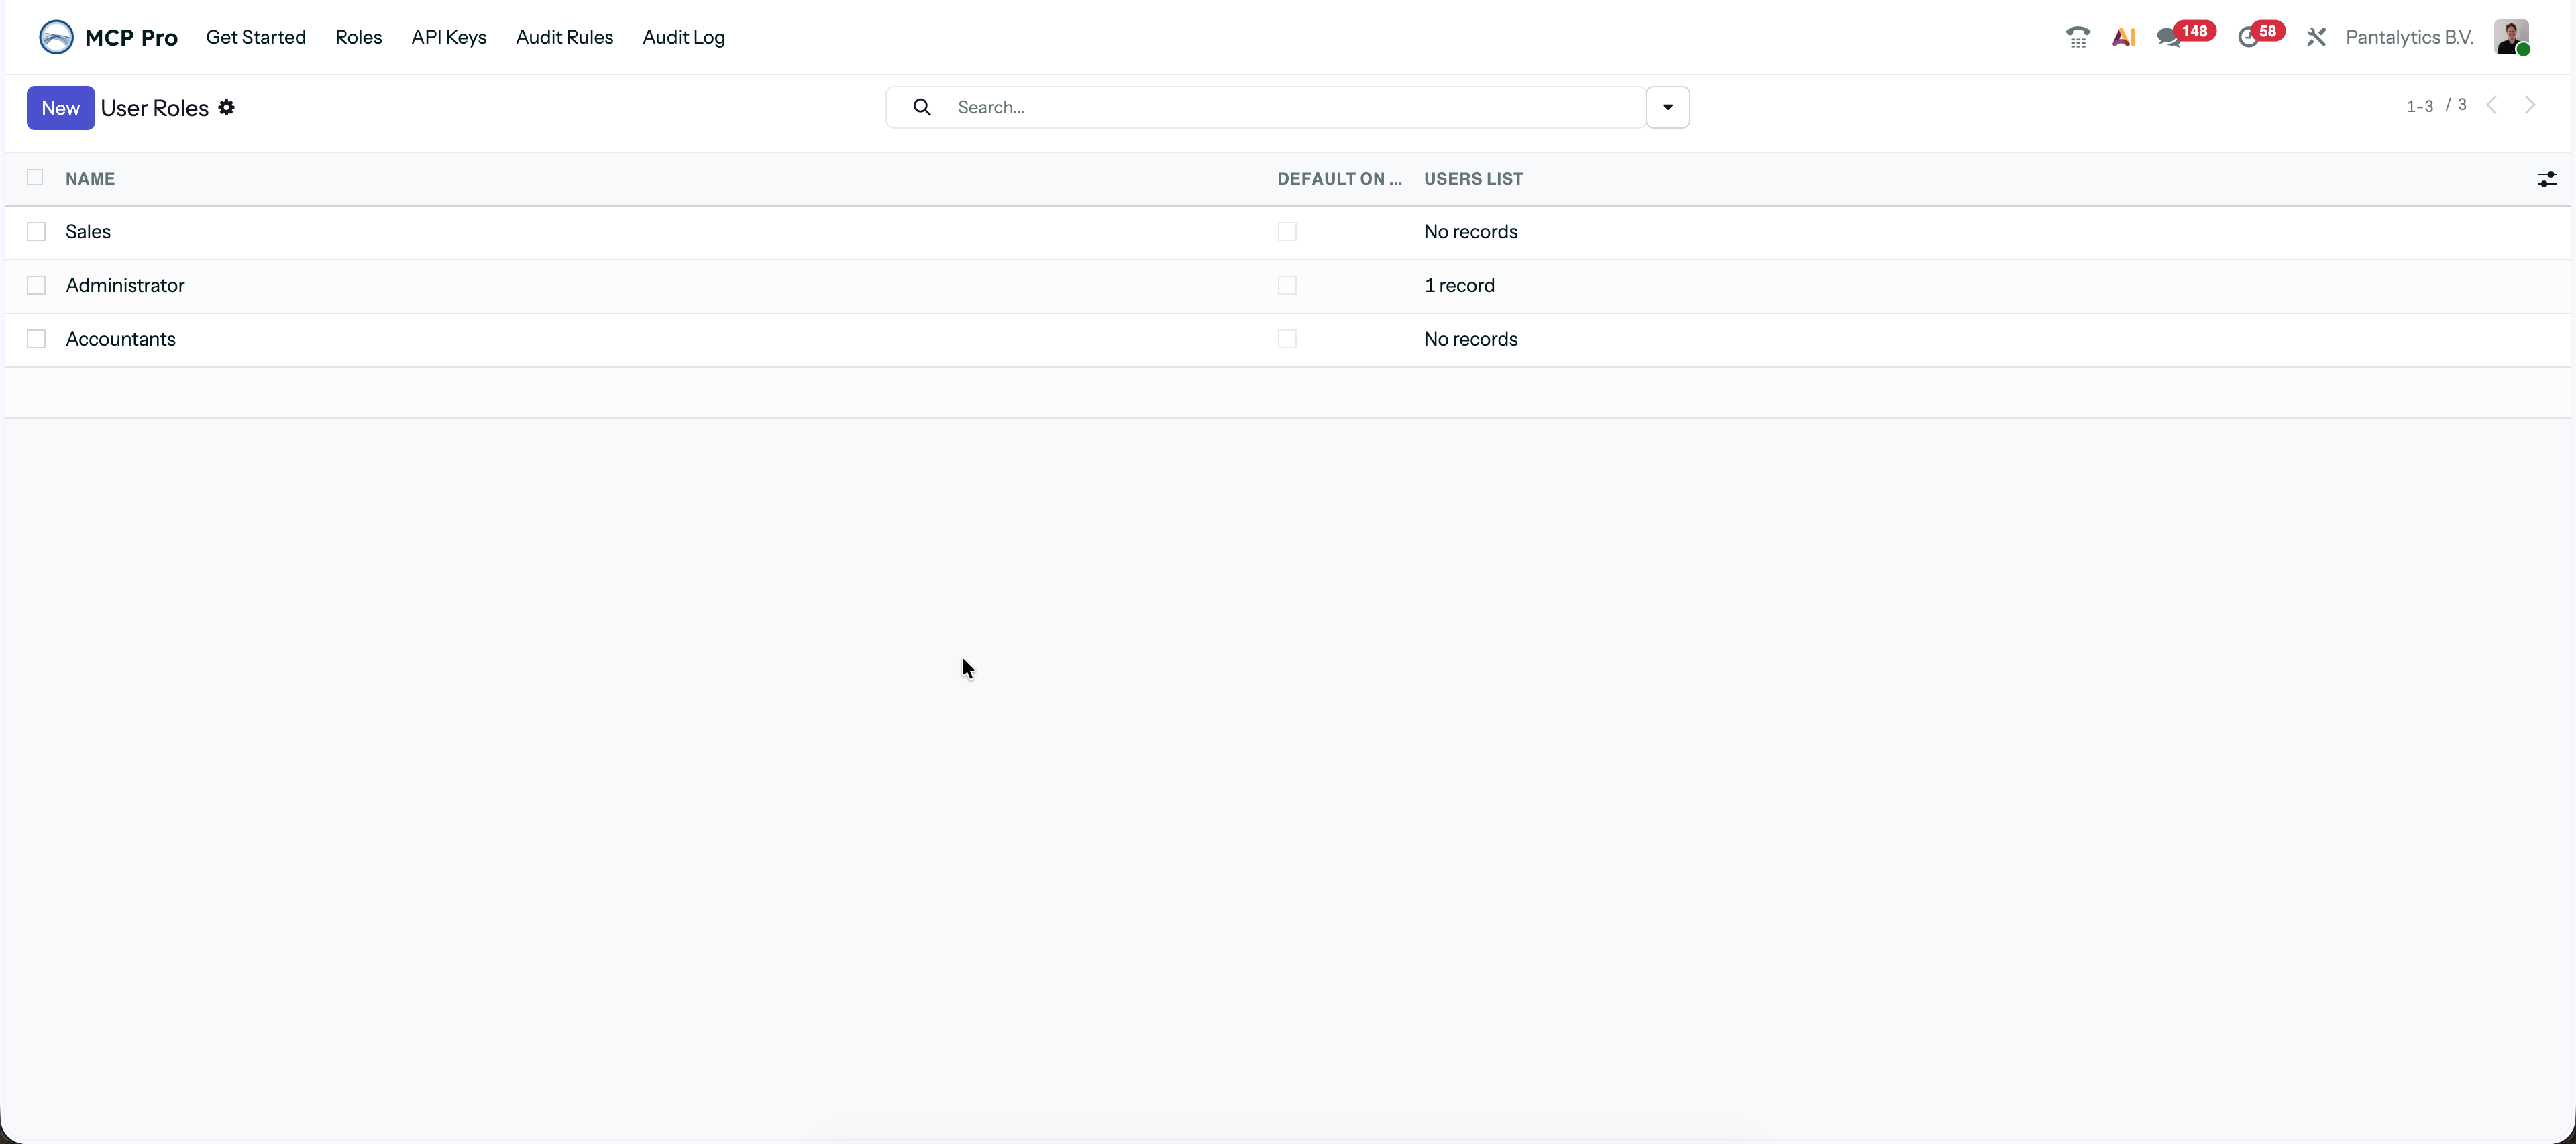This screenshot has height=1144, width=2576.
Task: Open the Audit Log menu
Action: pos(684,37)
